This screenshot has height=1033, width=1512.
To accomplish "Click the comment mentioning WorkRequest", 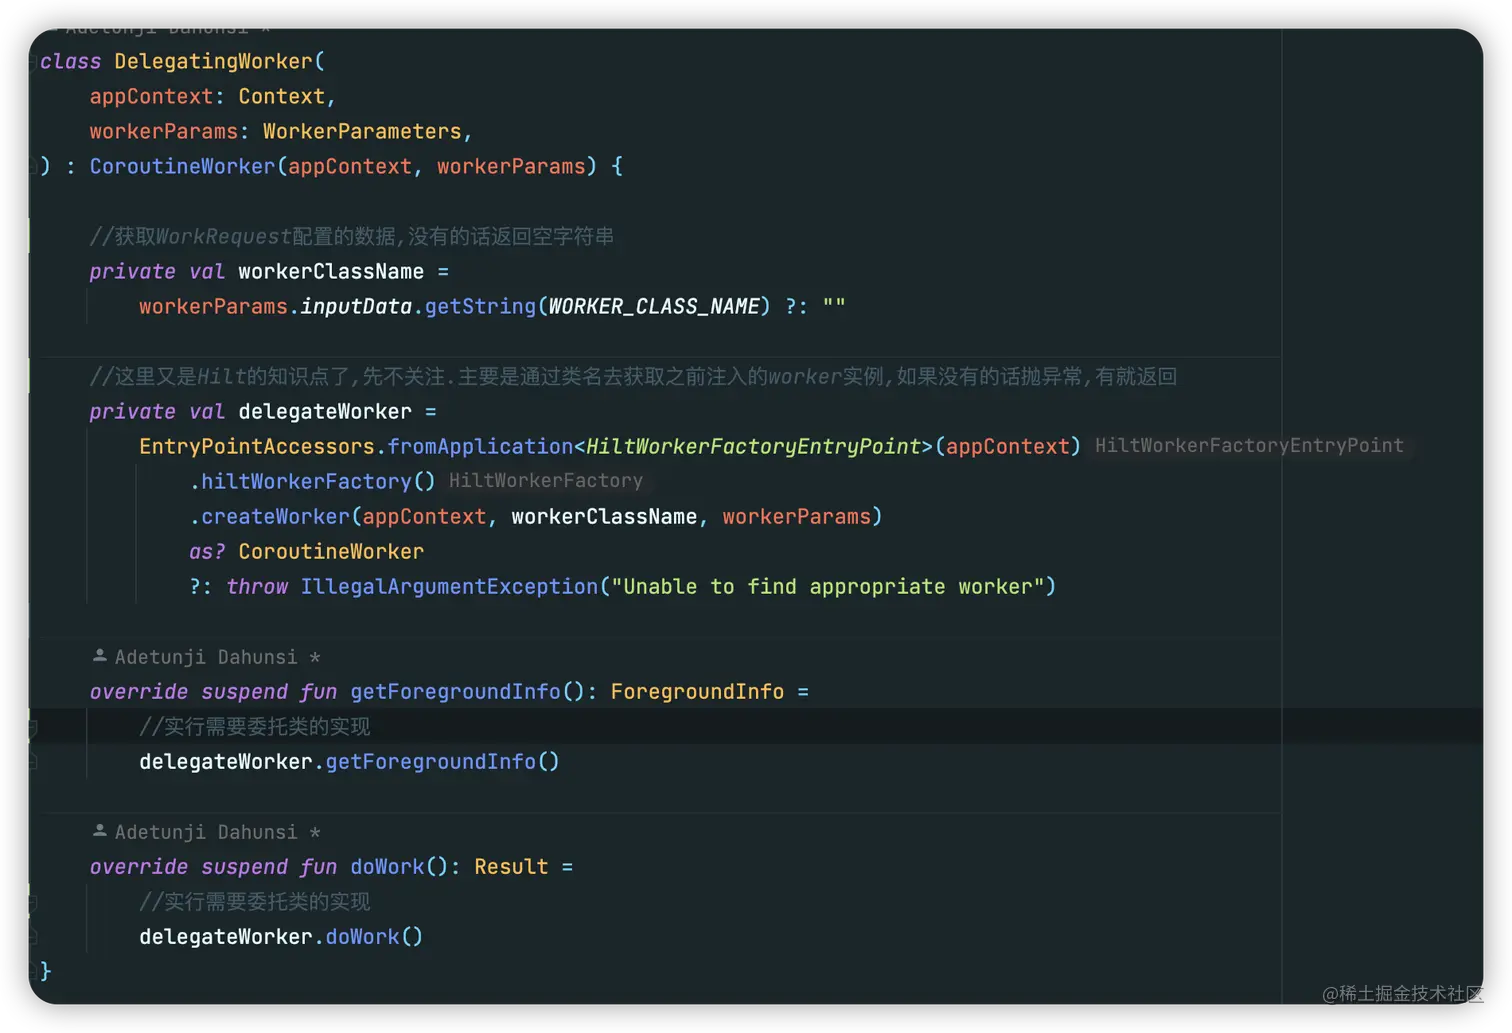I will [352, 236].
